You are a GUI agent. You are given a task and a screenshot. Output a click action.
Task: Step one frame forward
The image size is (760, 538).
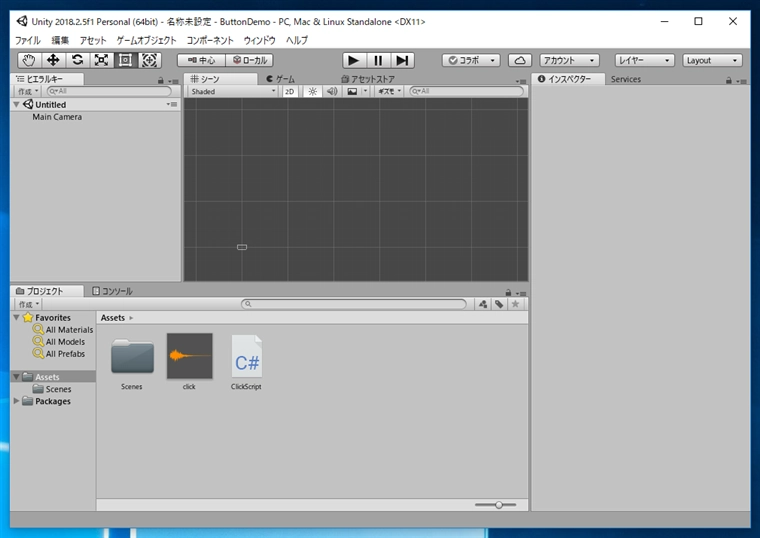coord(402,60)
